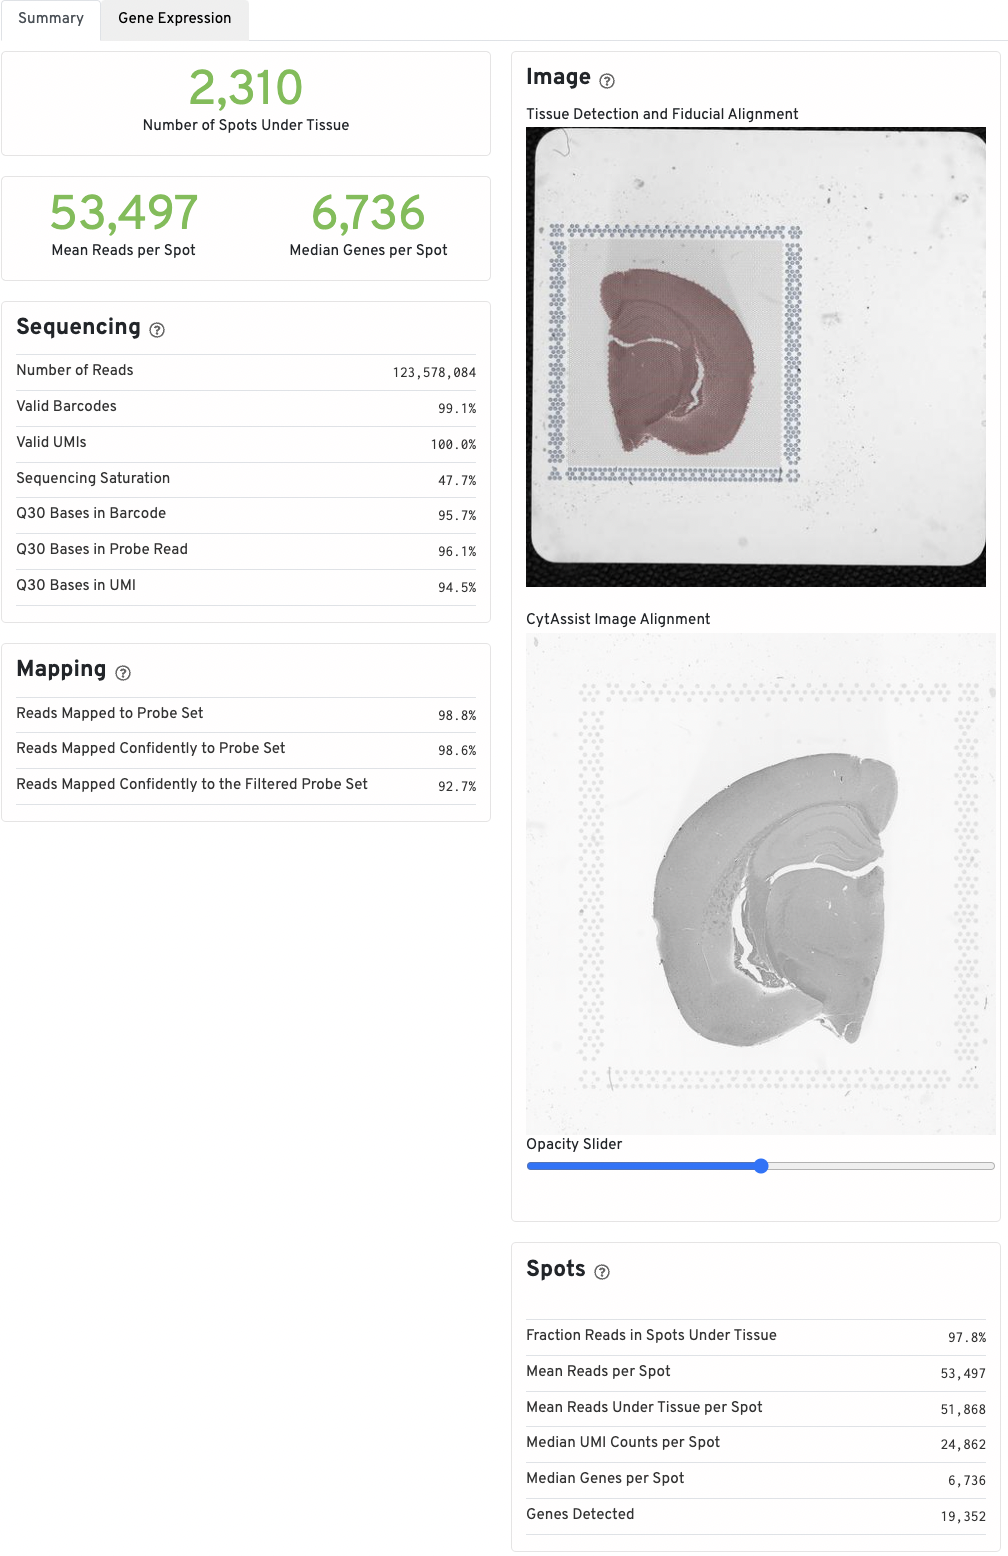Switch to the Gene Expression tab
1008x1556 pixels.
click(174, 19)
